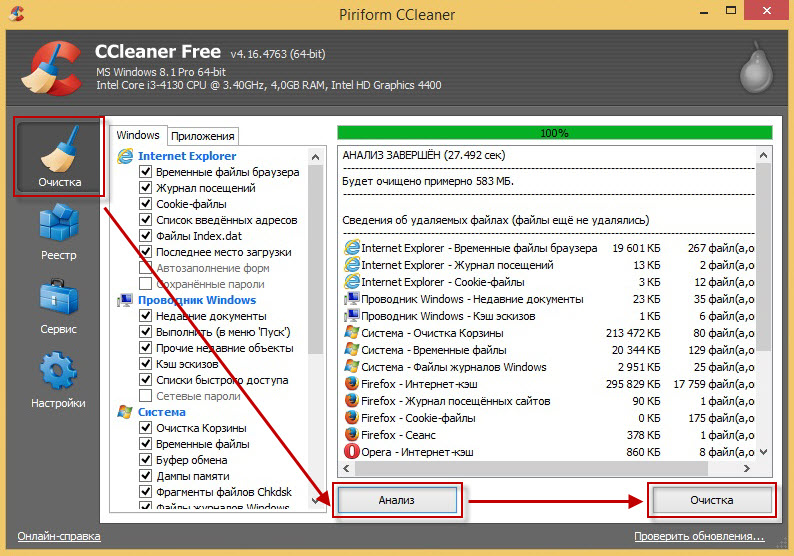Select the Firefox Интернет-кэш result row icon
The image size is (794, 556).
(x=351, y=383)
